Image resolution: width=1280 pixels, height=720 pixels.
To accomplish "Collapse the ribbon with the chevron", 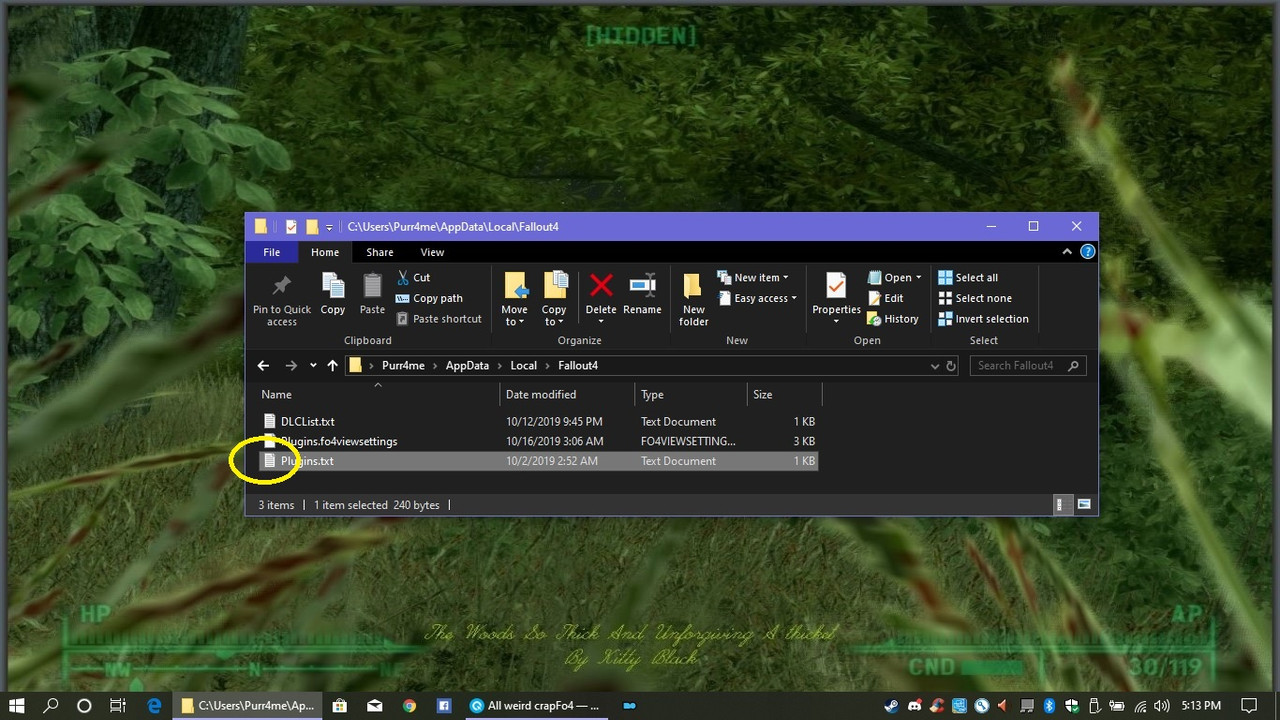I will pos(1069,252).
